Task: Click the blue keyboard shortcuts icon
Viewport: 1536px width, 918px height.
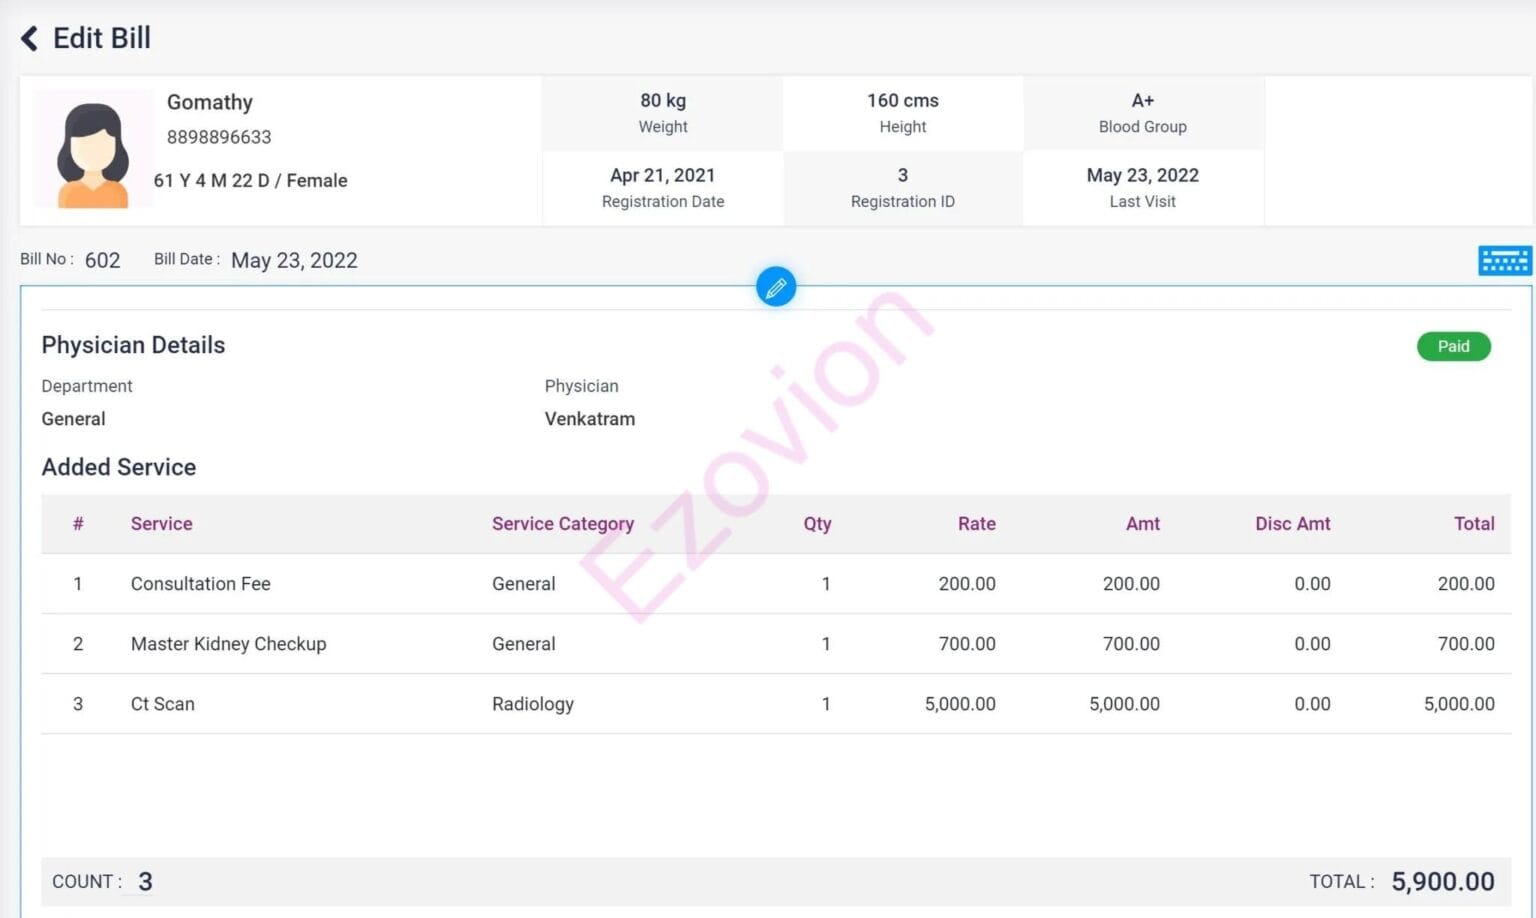Action: 1505,260
